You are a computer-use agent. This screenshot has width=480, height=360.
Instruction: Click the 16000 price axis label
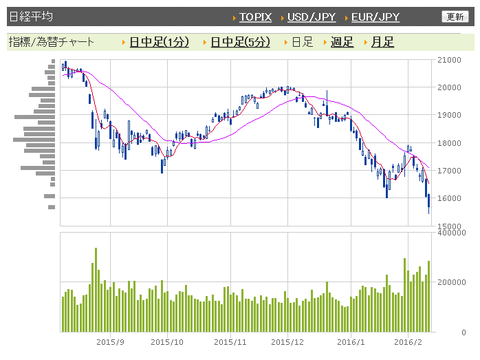449,198
